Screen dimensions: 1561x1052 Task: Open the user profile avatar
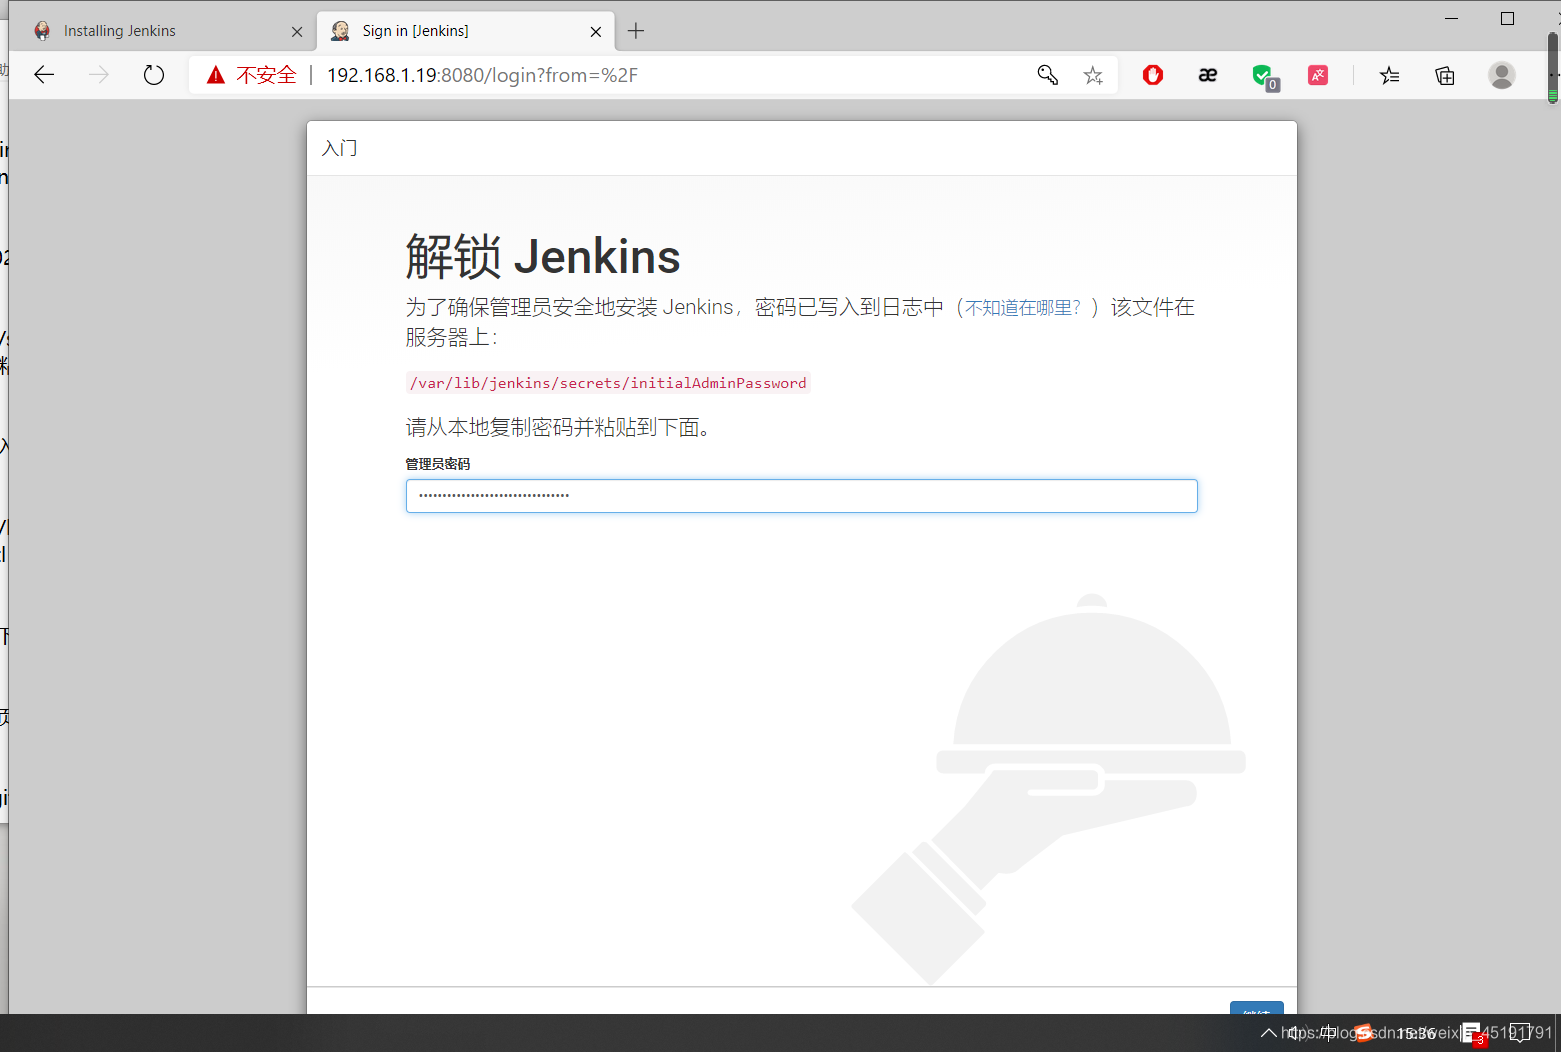pyautogui.click(x=1501, y=75)
